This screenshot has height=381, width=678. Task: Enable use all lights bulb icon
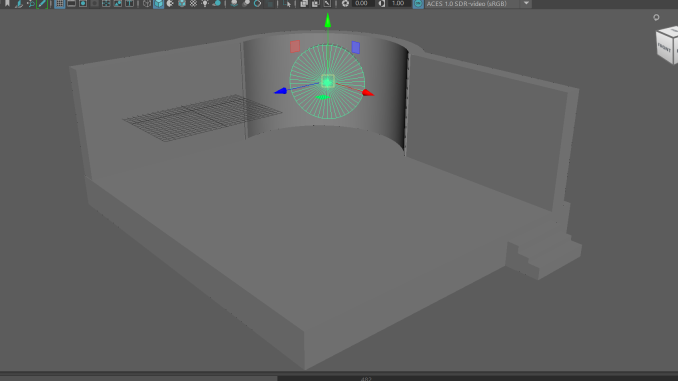point(205,3)
